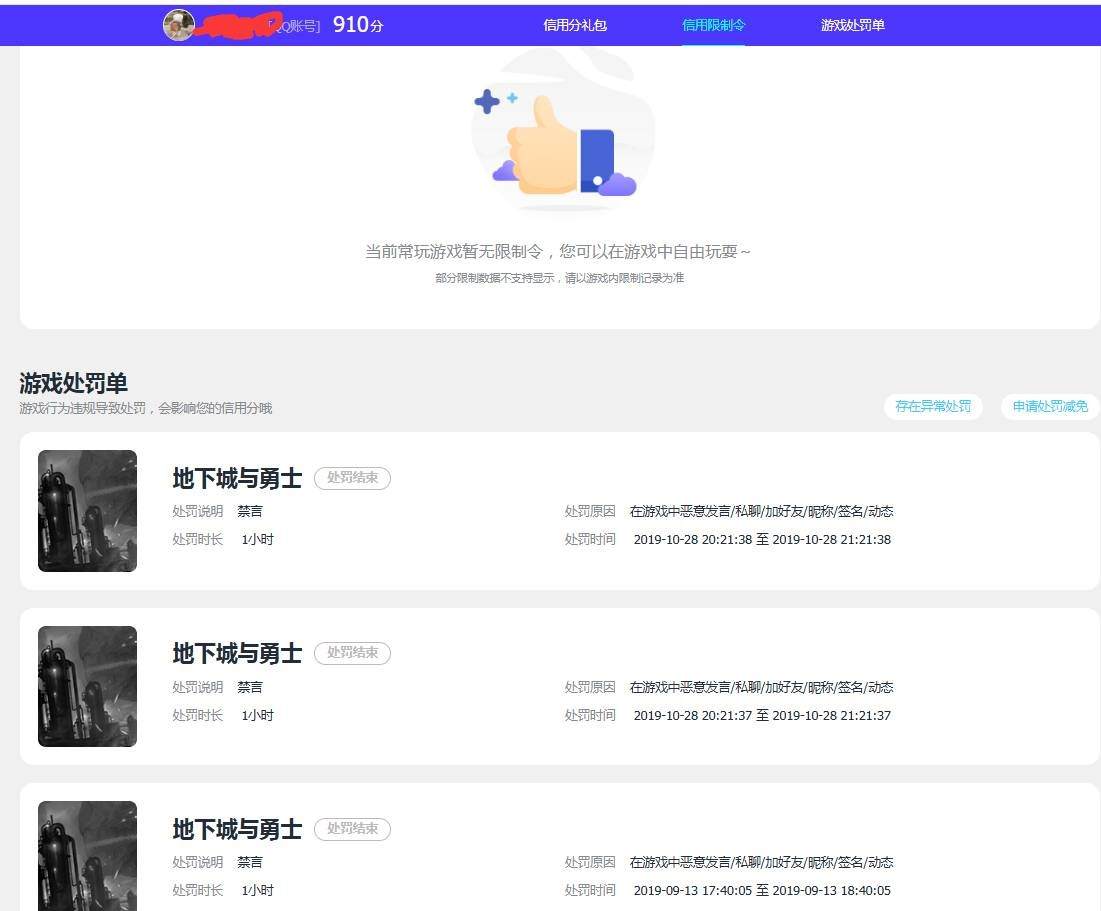
Task: Click penalty reason text on the 20:21:38 card
Action: 761,511
